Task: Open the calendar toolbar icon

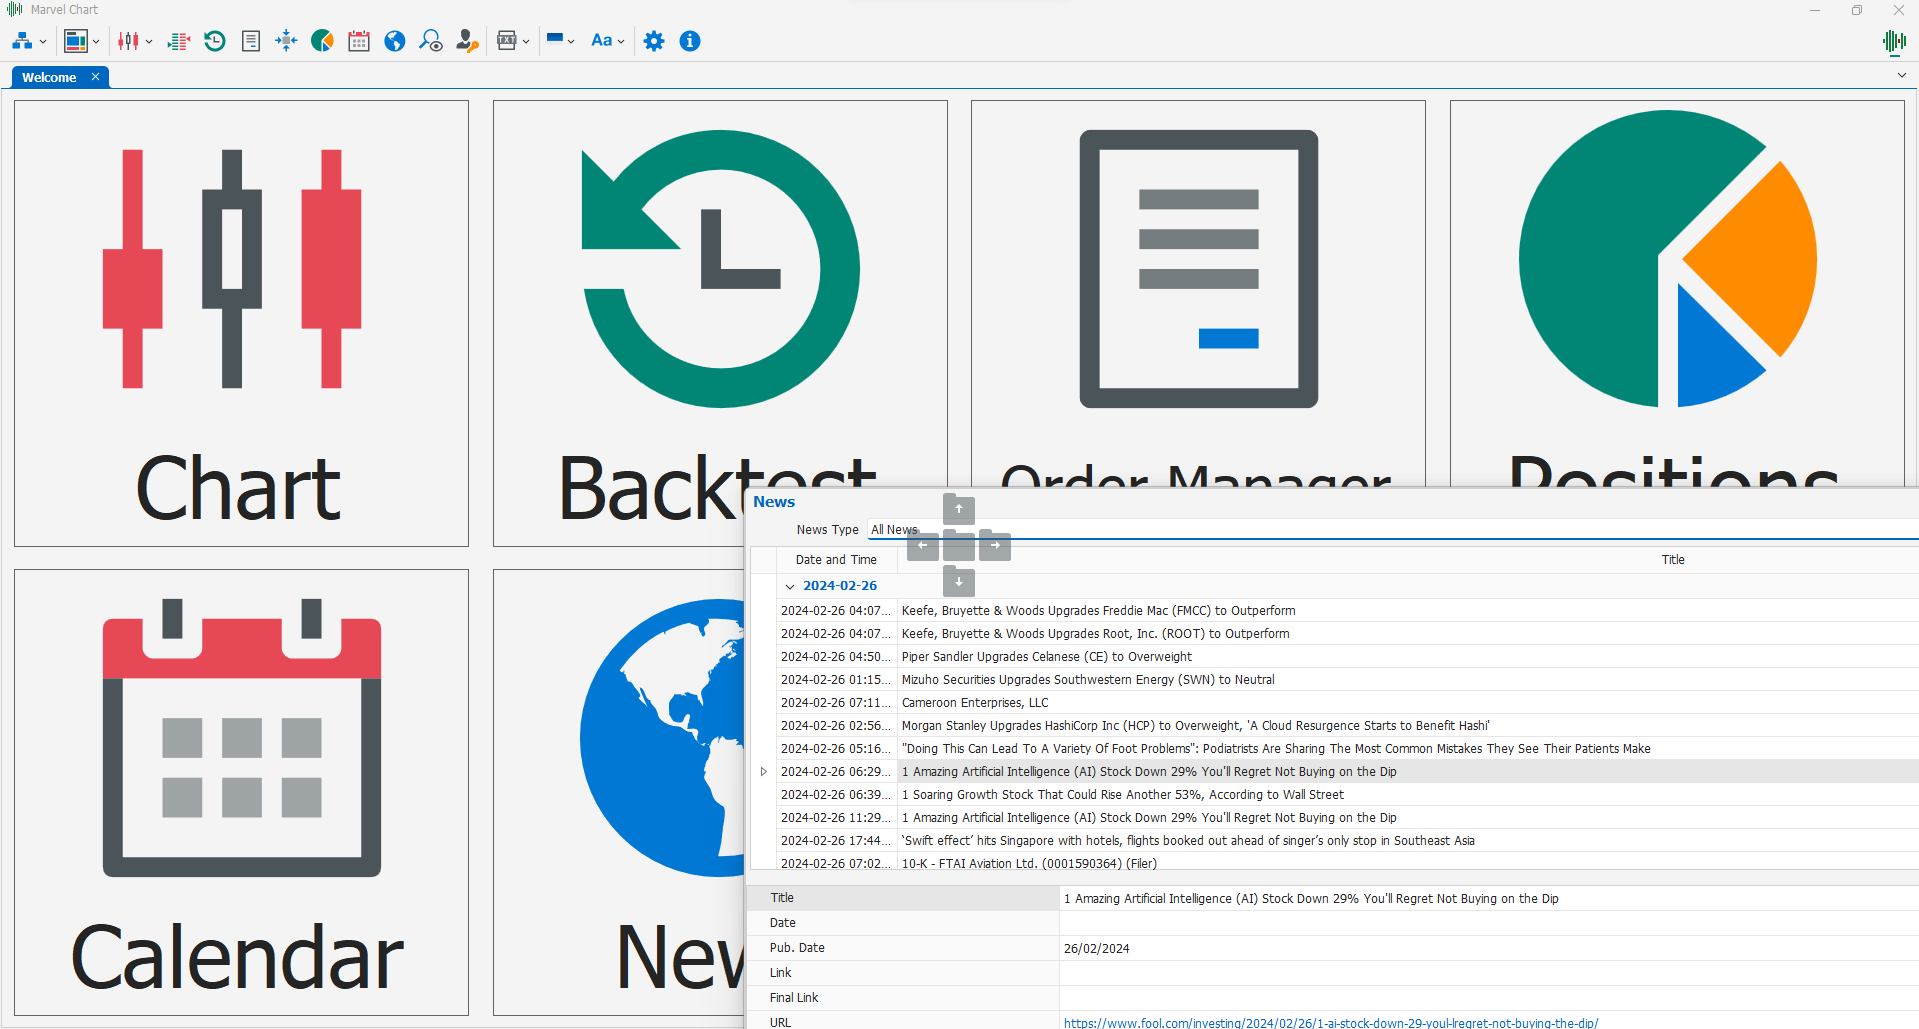Action: tap(359, 41)
